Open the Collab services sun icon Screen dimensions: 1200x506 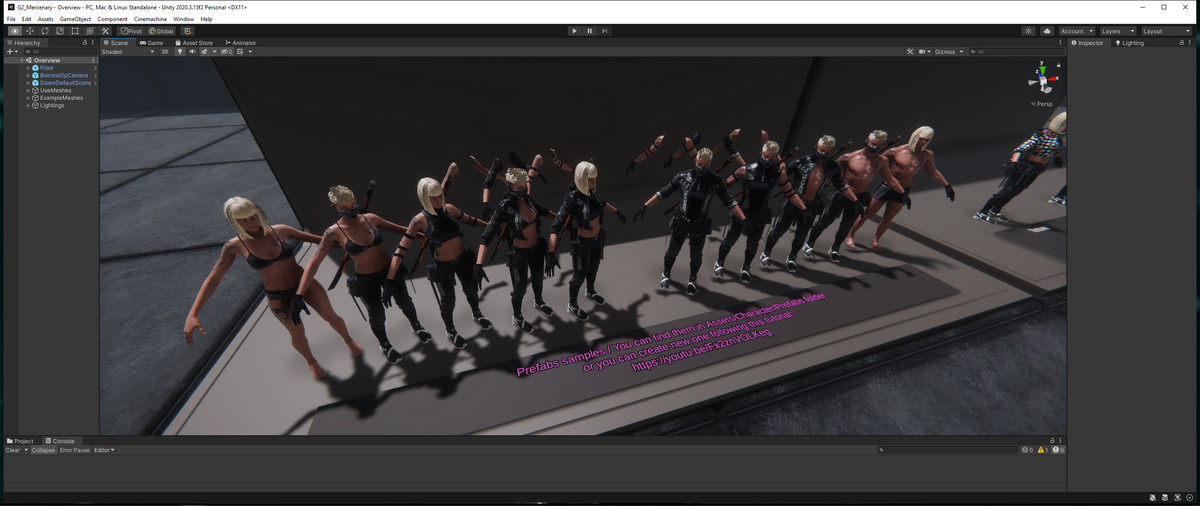tap(1028, 31)
